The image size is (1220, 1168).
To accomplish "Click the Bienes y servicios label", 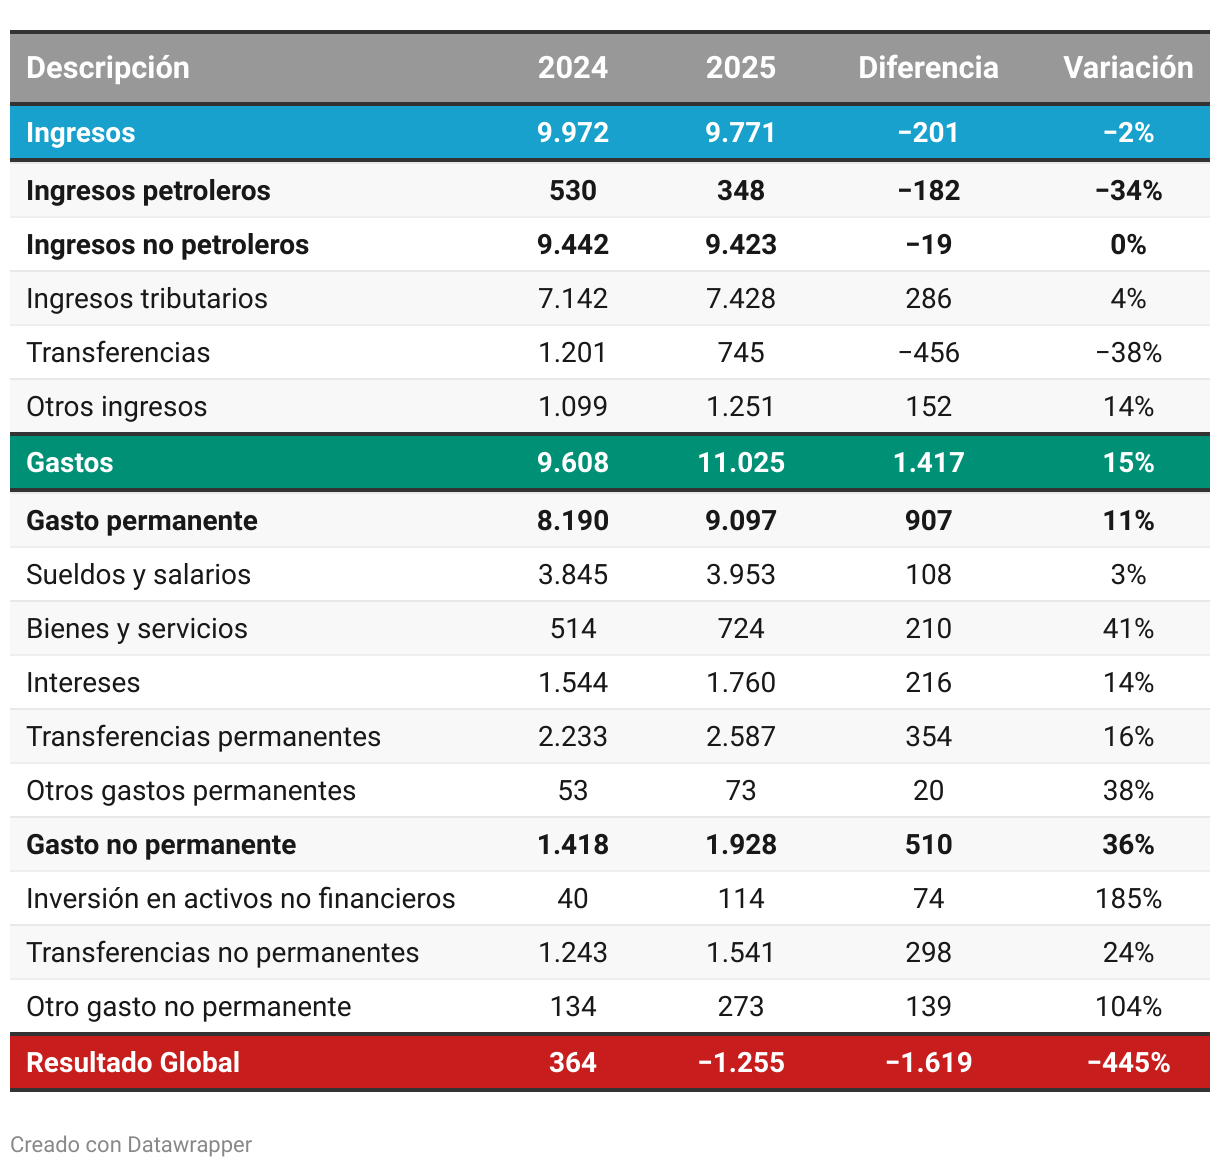I will point(137,629).
